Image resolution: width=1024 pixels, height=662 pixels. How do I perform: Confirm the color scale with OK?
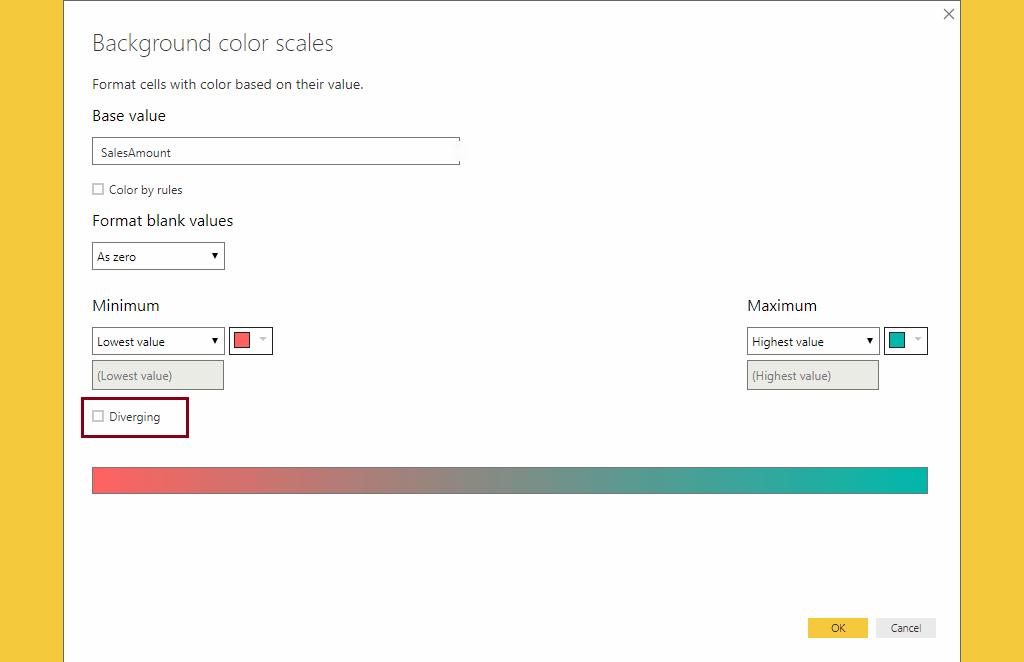pos(837,627)
